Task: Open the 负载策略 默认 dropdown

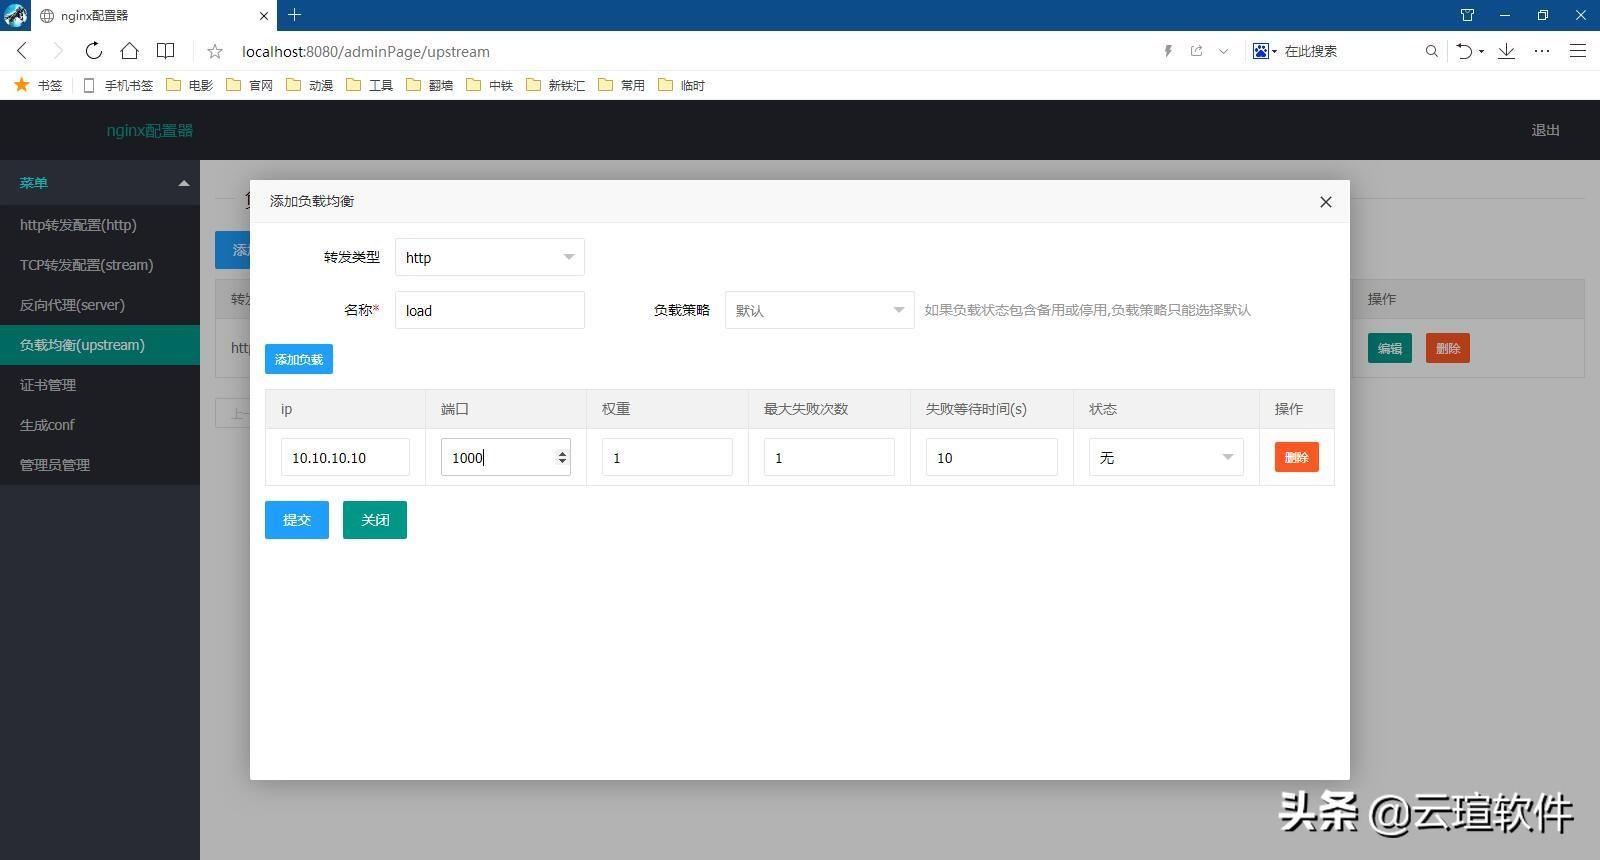Action: (820, 311)
